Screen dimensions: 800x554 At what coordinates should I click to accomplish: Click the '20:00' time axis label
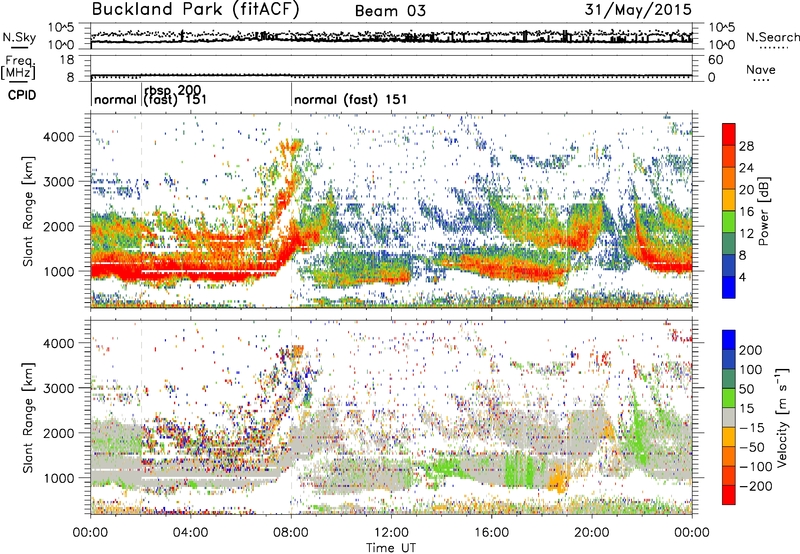(592, 533)
